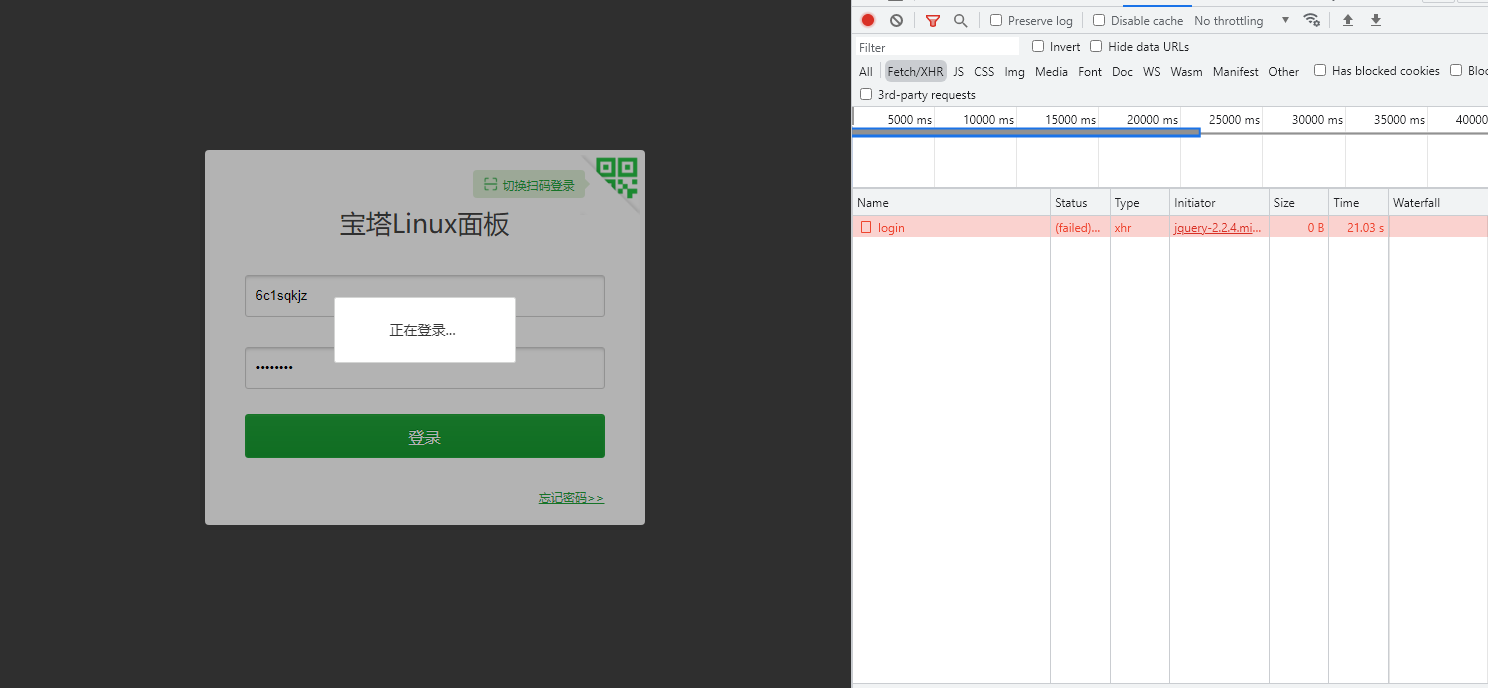Sort requests by Initiator column
1488x688 pixels.
(x=1219, y=202)
